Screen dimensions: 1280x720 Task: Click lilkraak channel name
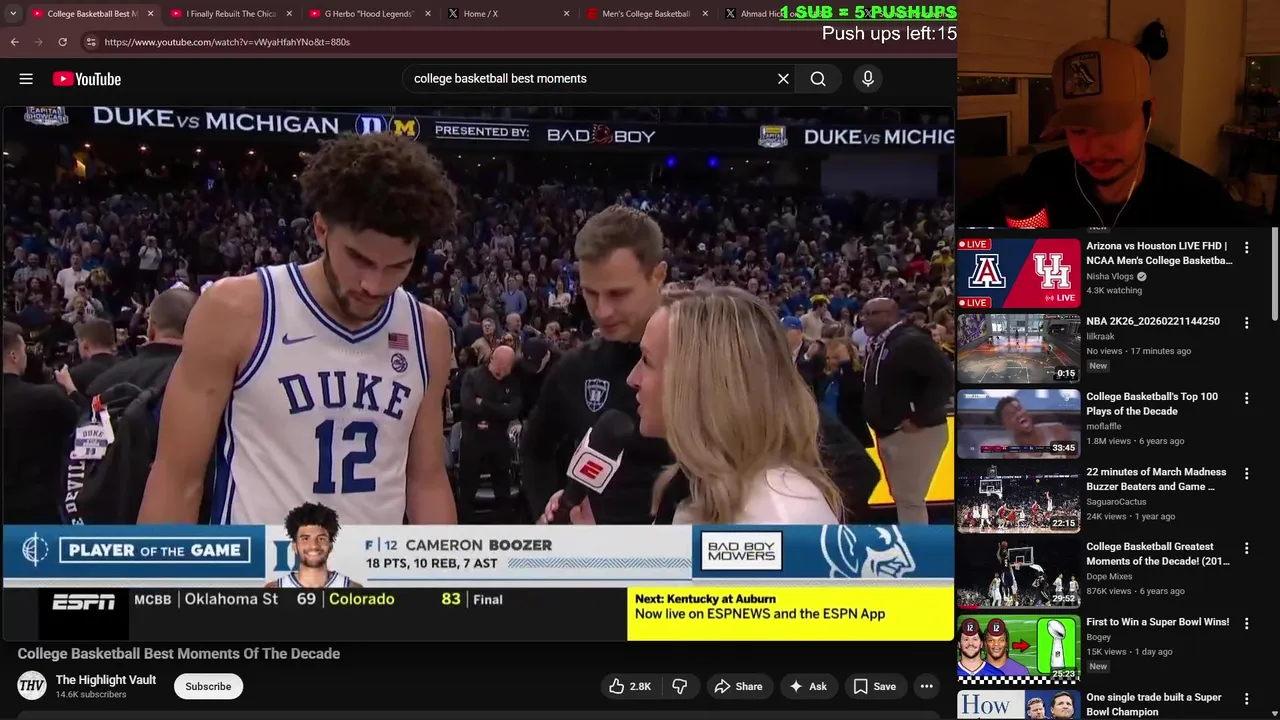coord(1101,337)
